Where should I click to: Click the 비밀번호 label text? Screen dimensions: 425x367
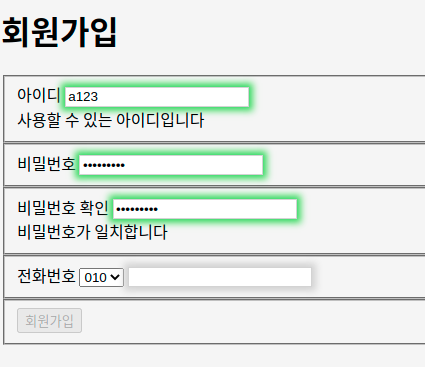[46, 164]
